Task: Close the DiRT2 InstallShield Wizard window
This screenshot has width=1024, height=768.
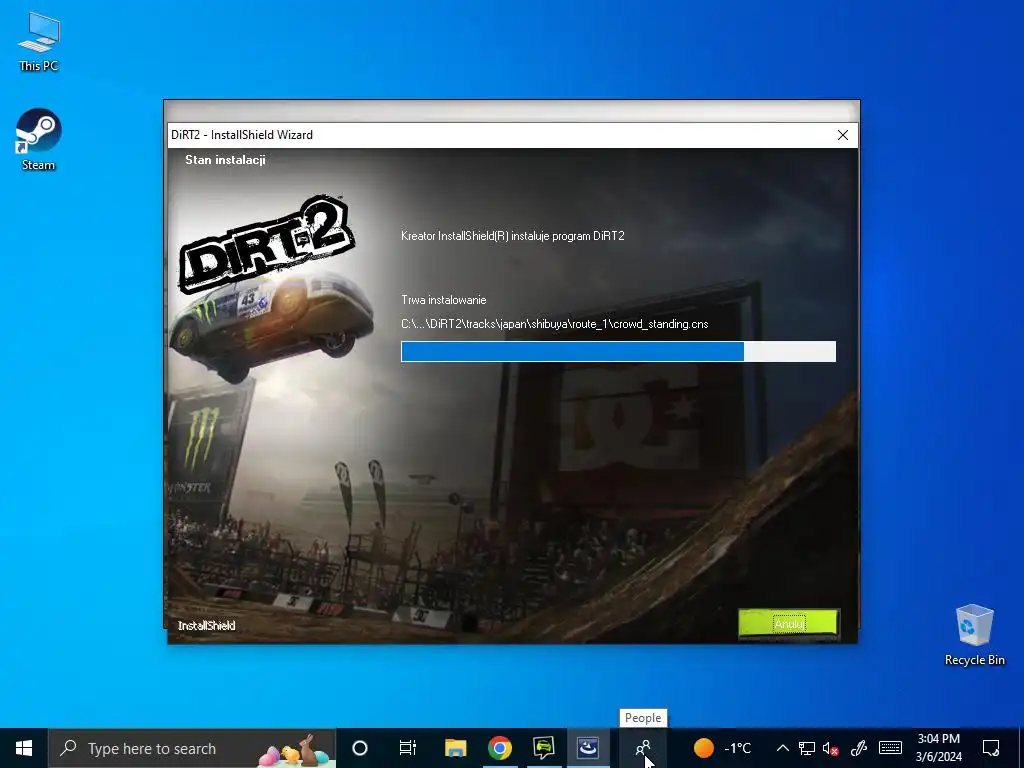Action: point(842,135)
